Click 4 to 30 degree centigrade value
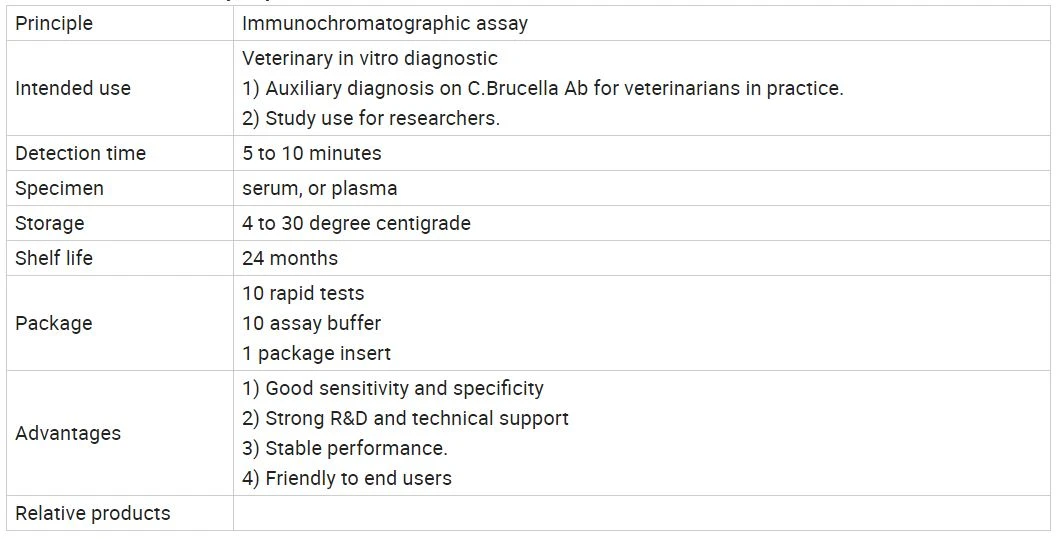Viewport: 1057px width, 539px height. tap(357, 223)
